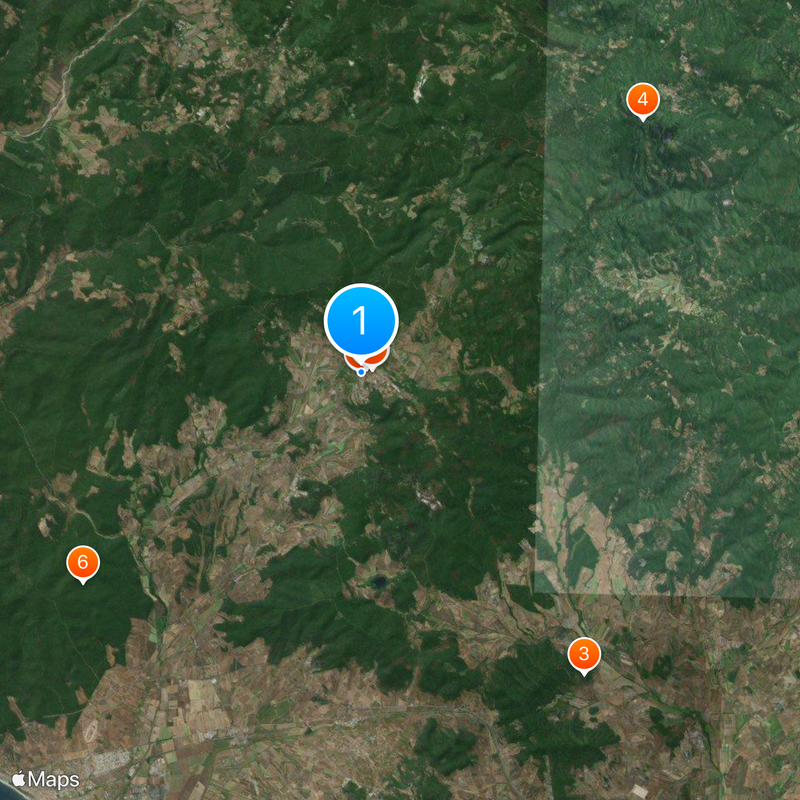
Task: Click the Apple logo in the map attribution
Action: (18, 779)
